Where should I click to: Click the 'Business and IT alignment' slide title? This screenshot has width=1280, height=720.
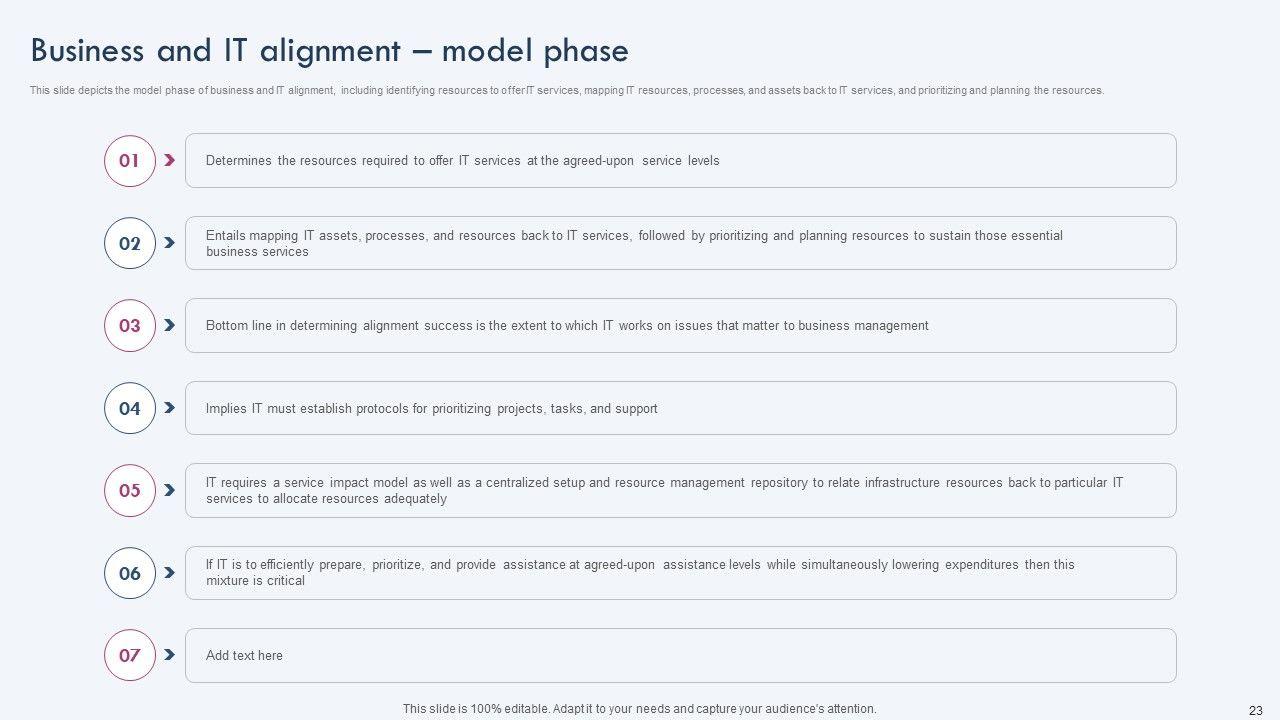[x=330, y=51]
